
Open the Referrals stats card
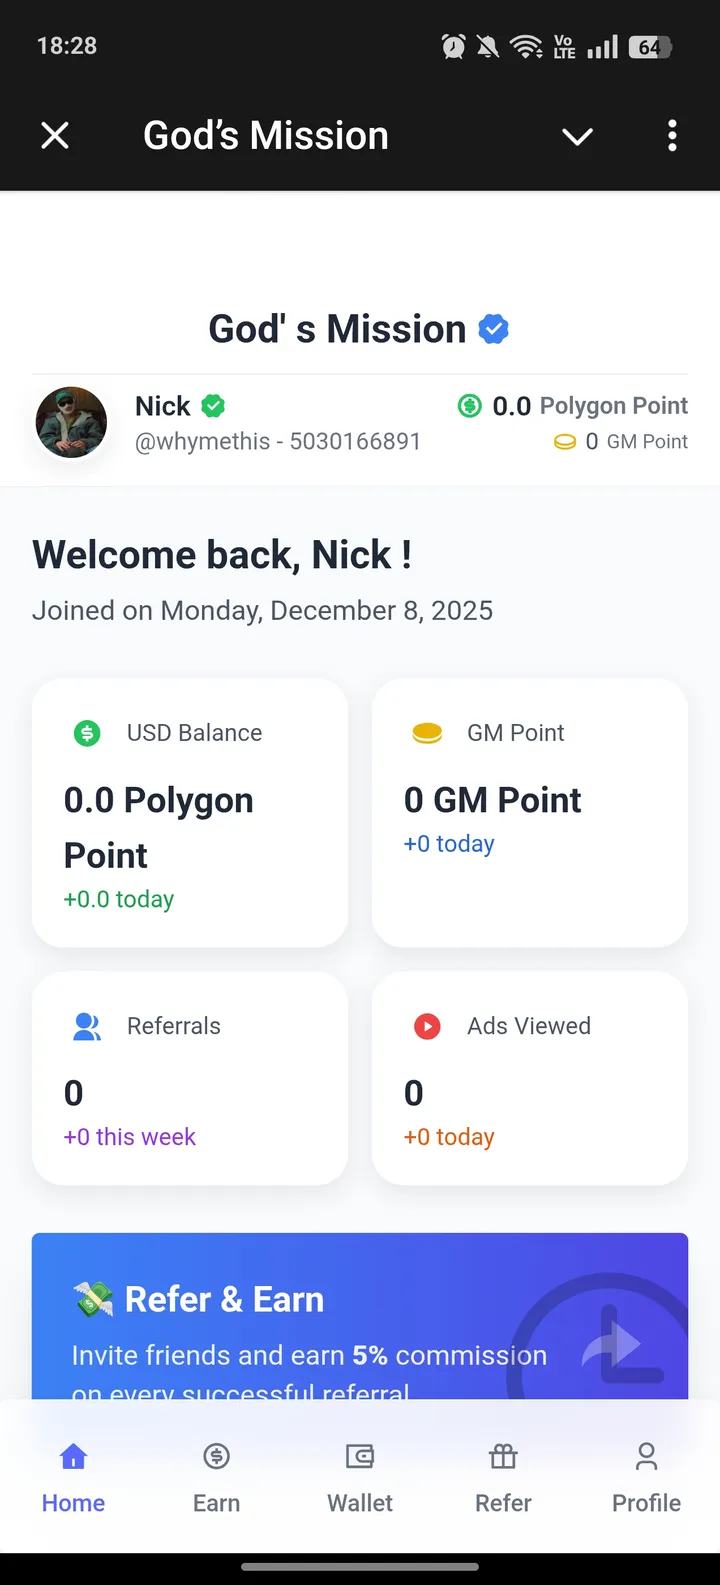(190, 1078)
